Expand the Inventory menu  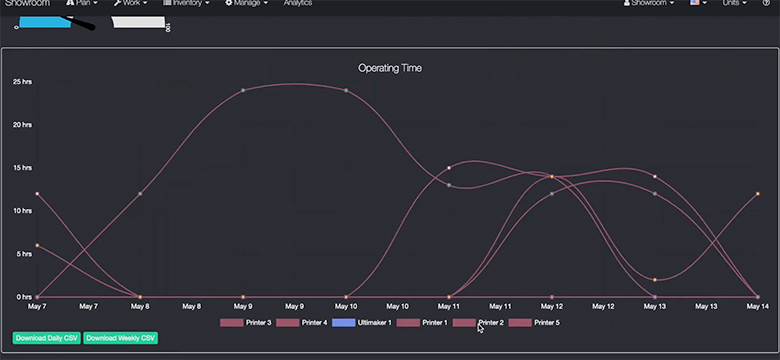(x=187, y=3)
